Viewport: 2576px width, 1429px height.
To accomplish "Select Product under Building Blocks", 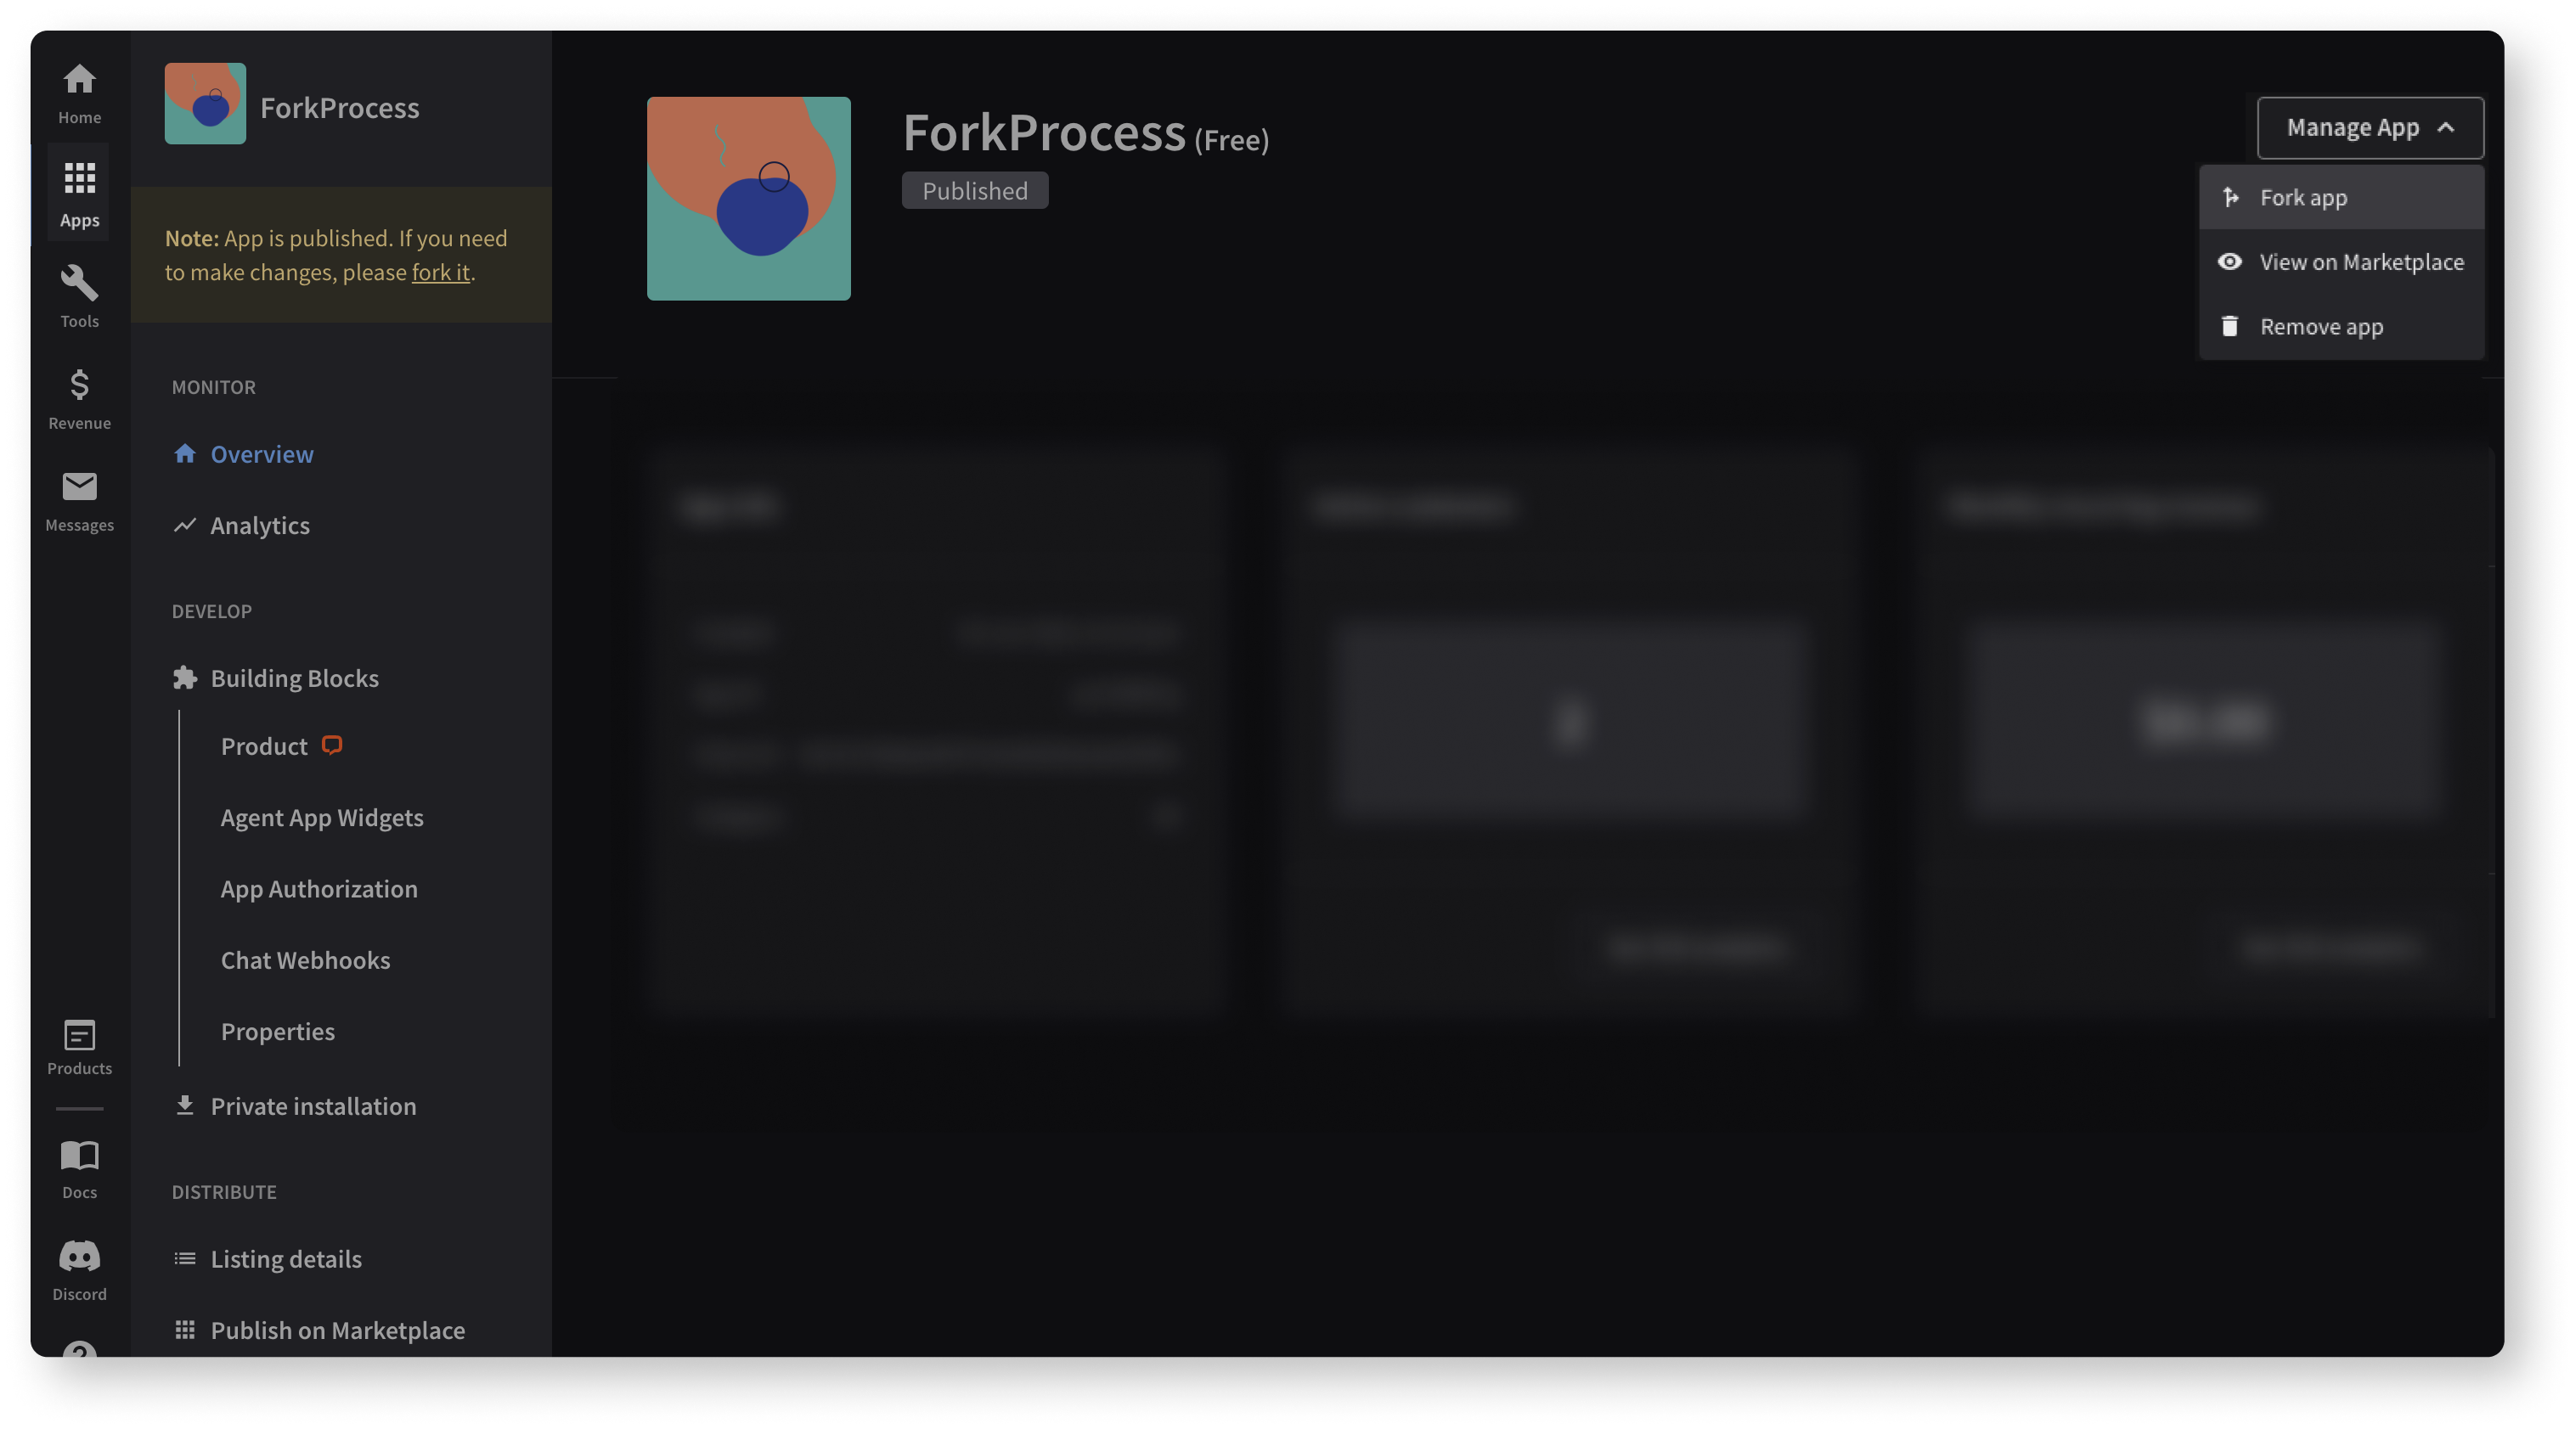I will (x=264, y=746).
